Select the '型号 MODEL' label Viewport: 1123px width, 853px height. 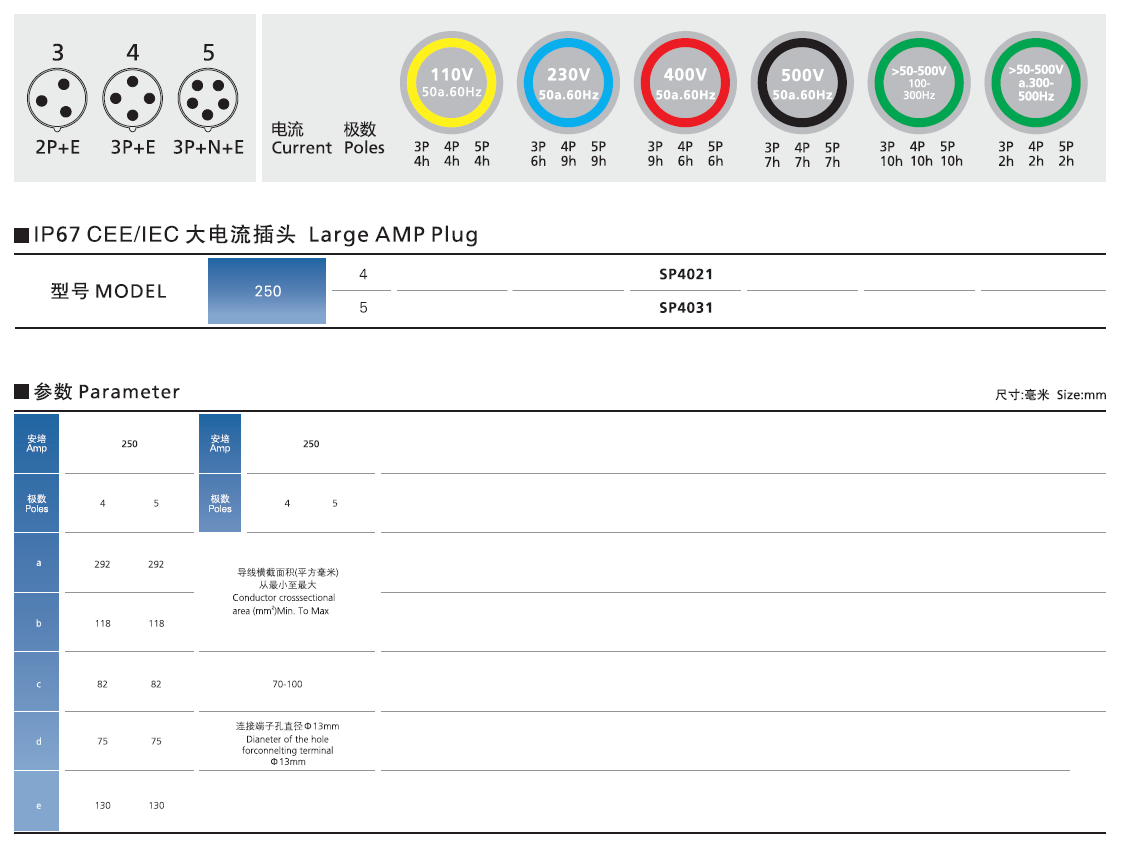pyautogui.click(x=108, y=291)
